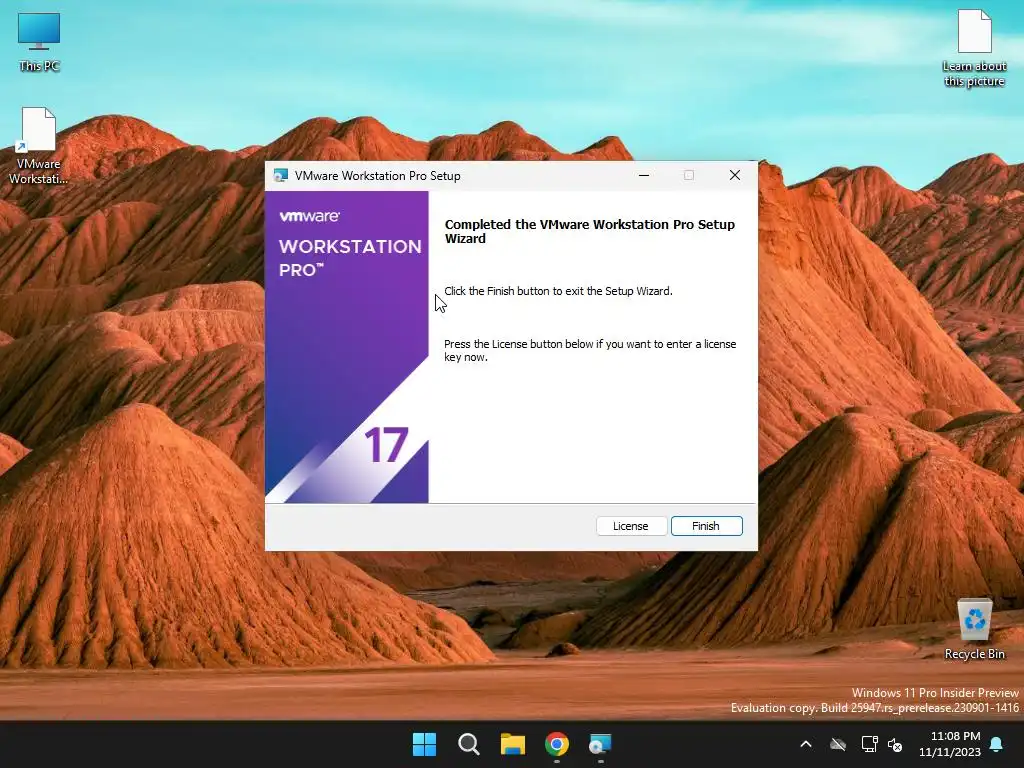This screenshot has width=1024, height=768.
Task: Click the muted volume tray icon
Action: pyautogui.click(x=895, y=744)
